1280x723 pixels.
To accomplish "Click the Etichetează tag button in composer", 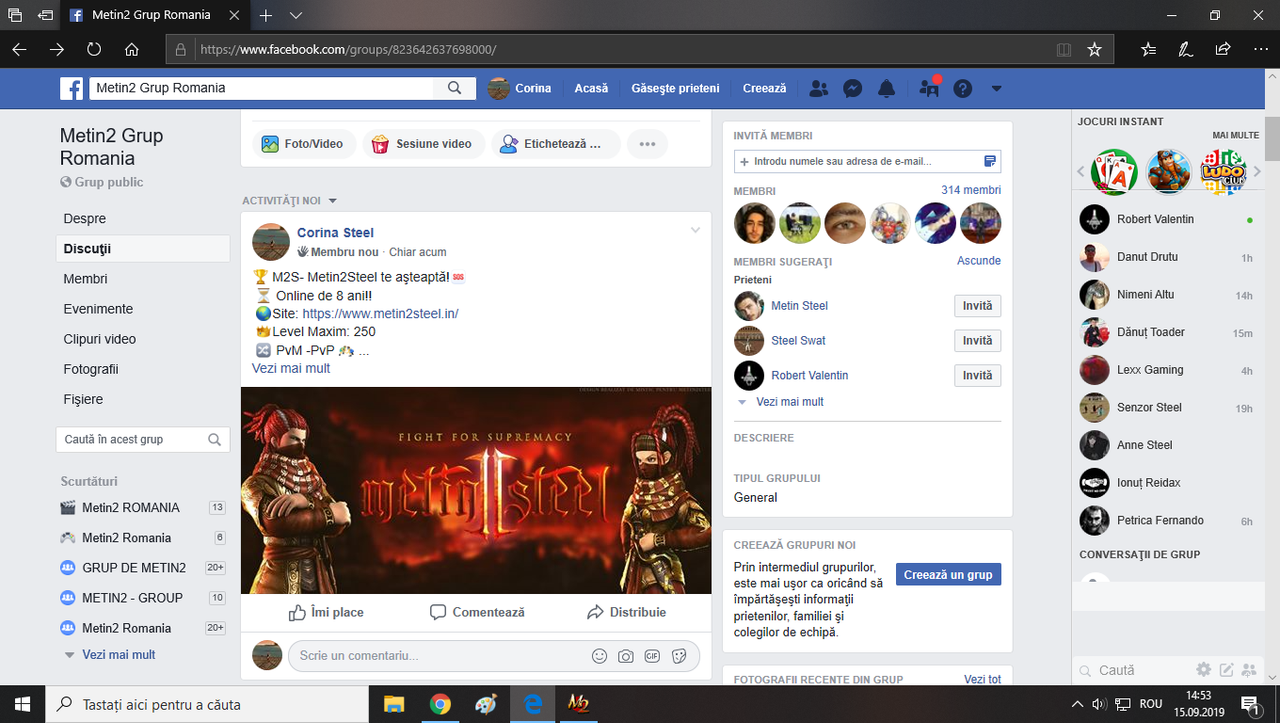I will point(555,144).
